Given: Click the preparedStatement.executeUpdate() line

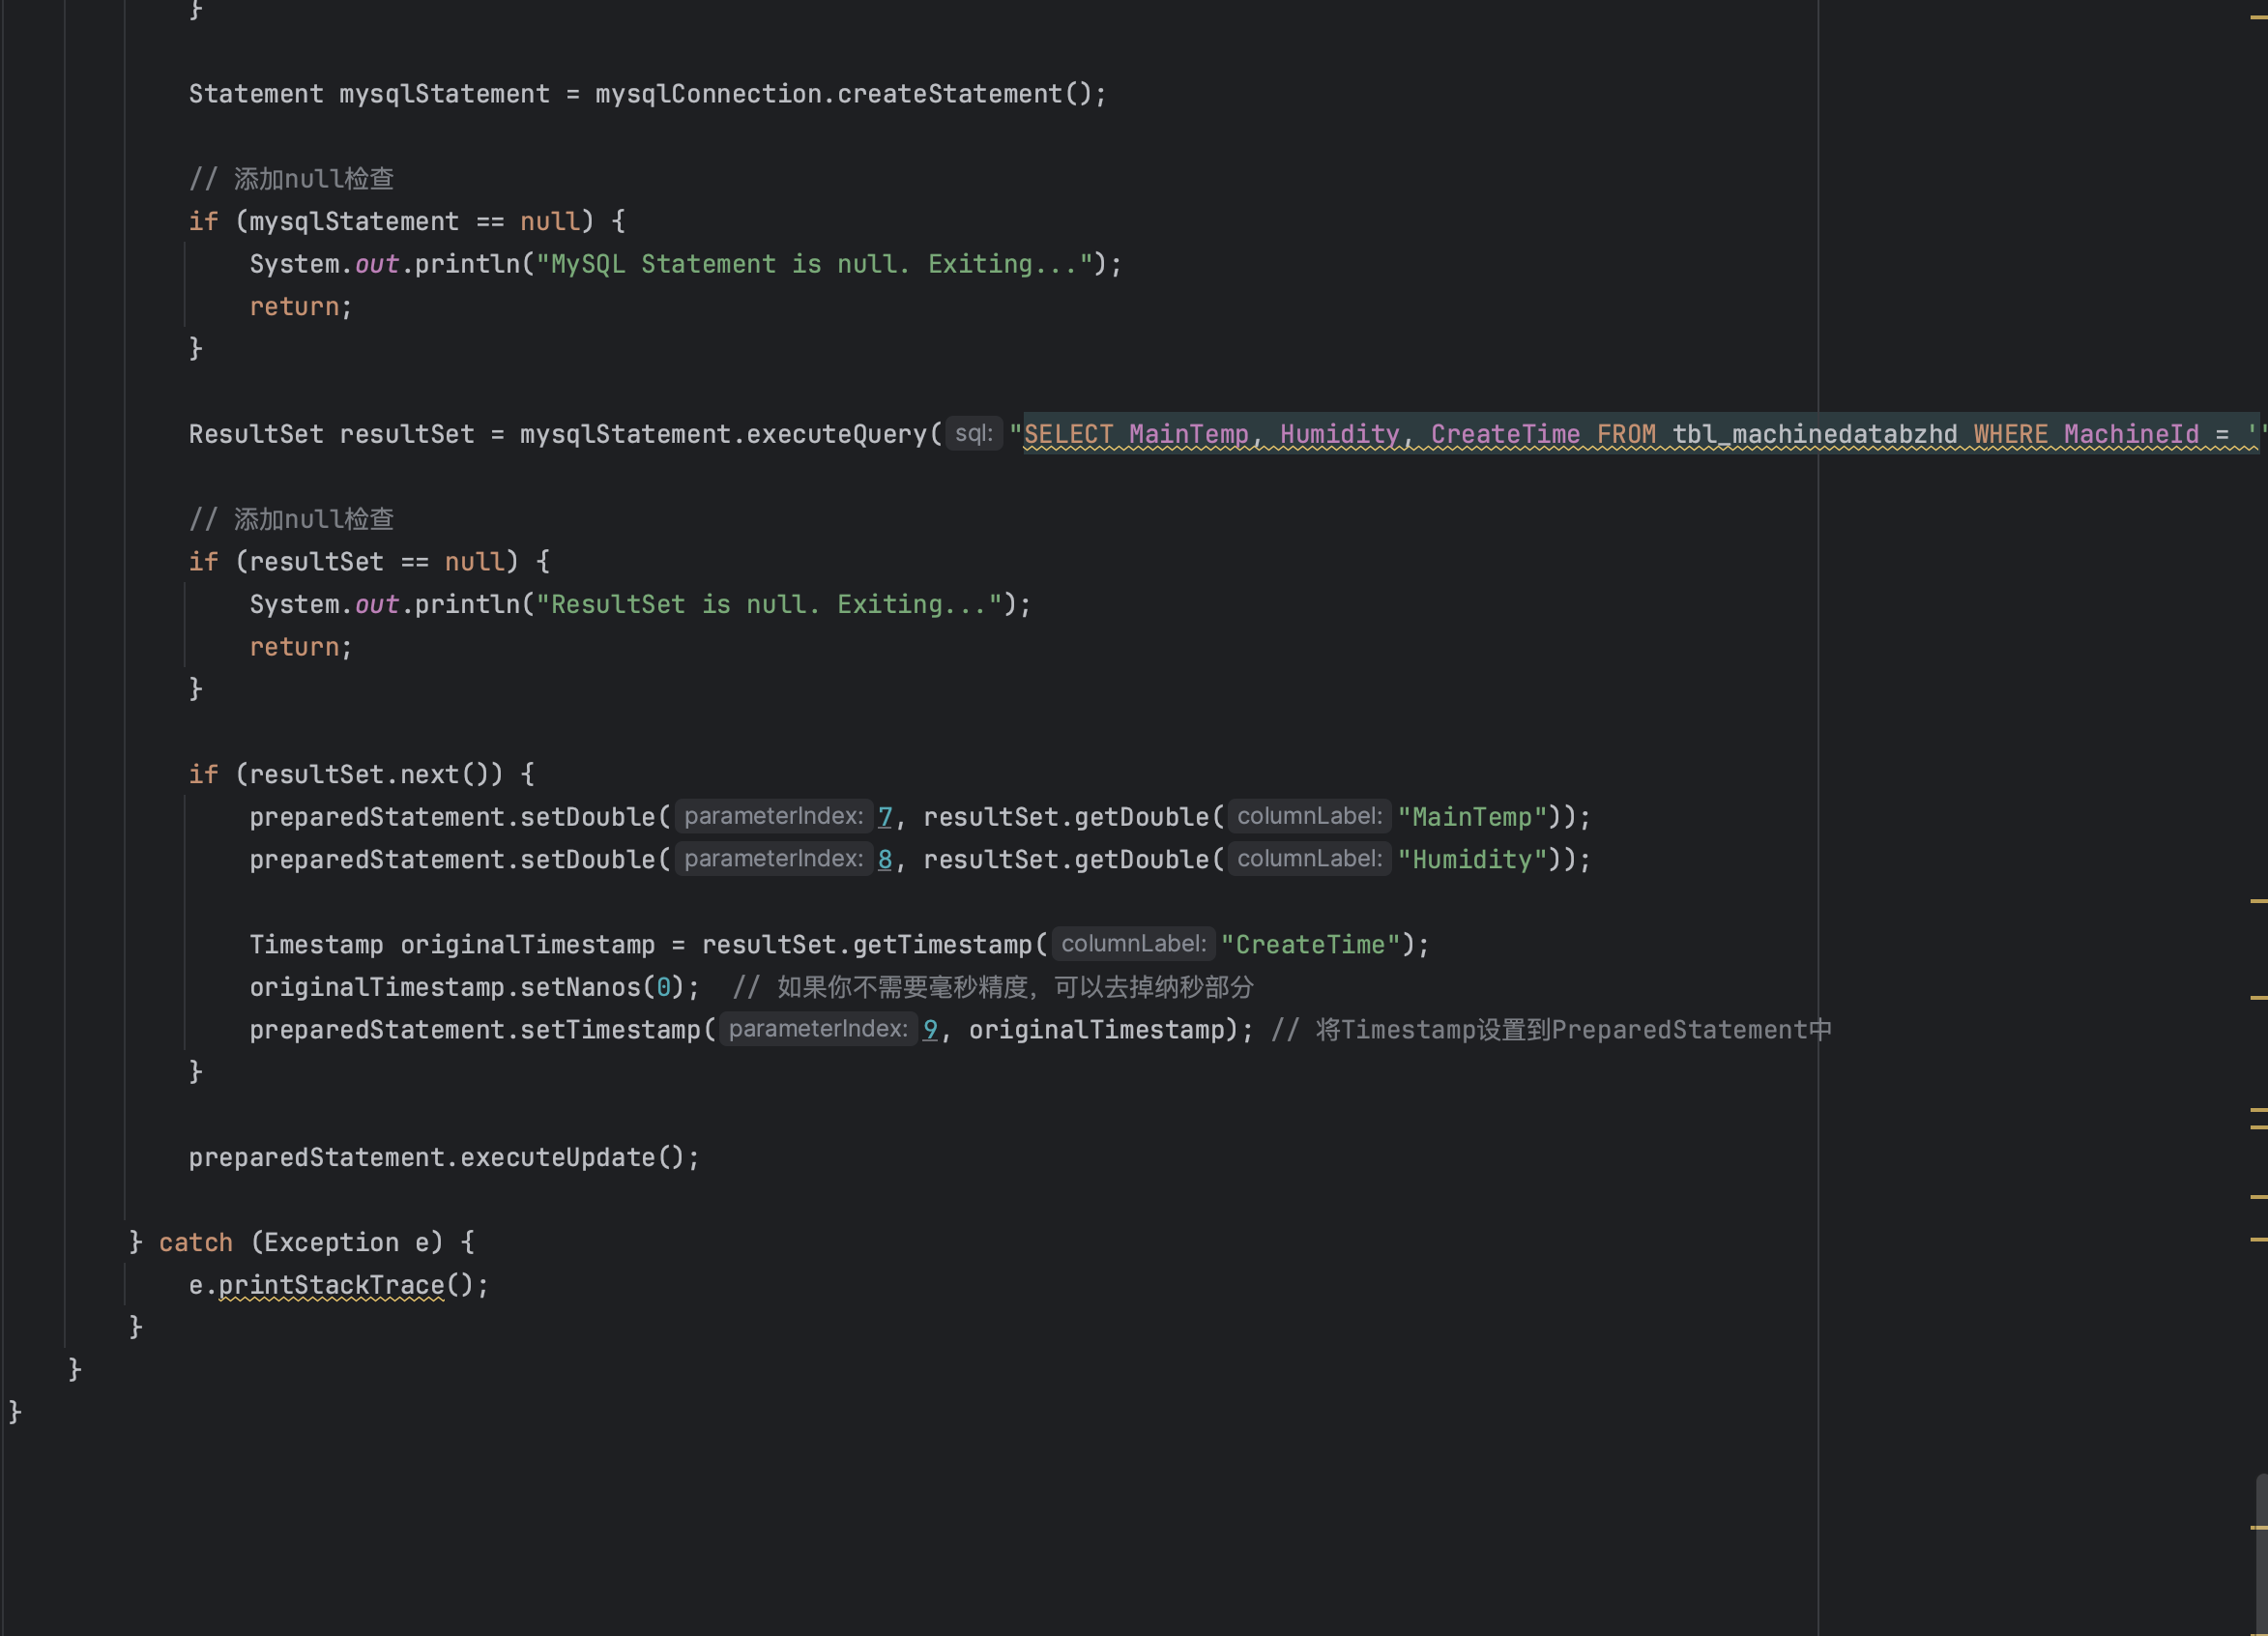Looking at the screenshot, I should coord(444,1157).
